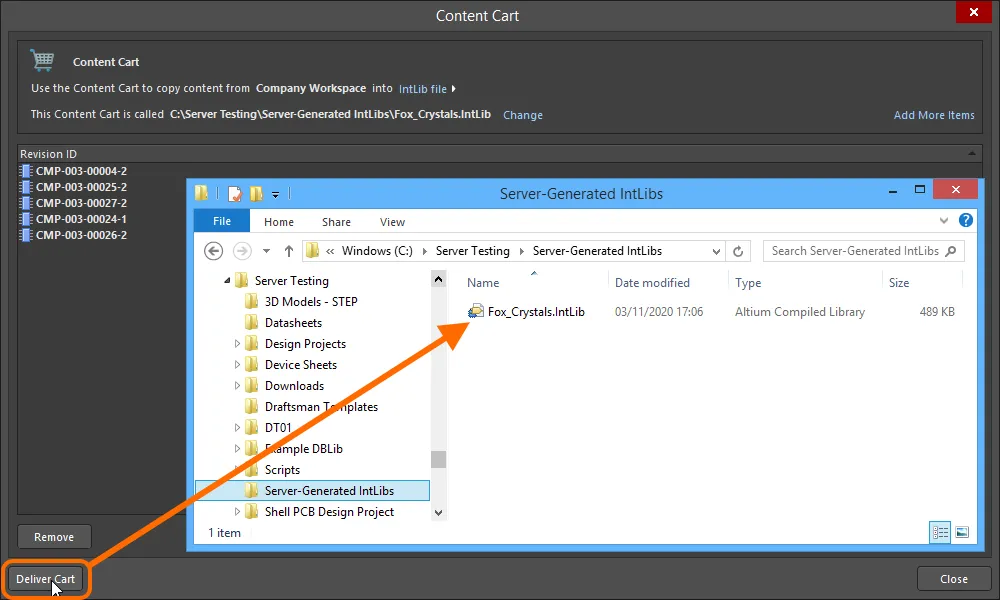Click the search magnifier icon
Image resolution: width=1000 pixels, height=600 pixels.
tap(951, 251)
